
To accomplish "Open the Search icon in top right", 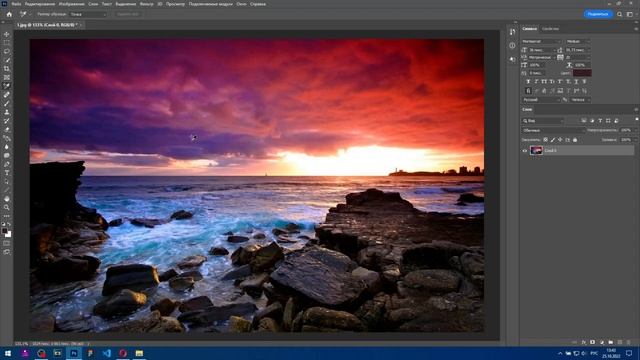I will click(x=620, y=14).
